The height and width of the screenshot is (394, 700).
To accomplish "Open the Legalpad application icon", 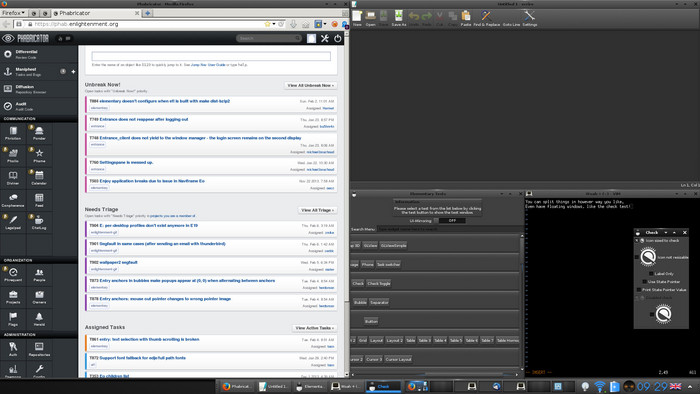I will (13, 222).
